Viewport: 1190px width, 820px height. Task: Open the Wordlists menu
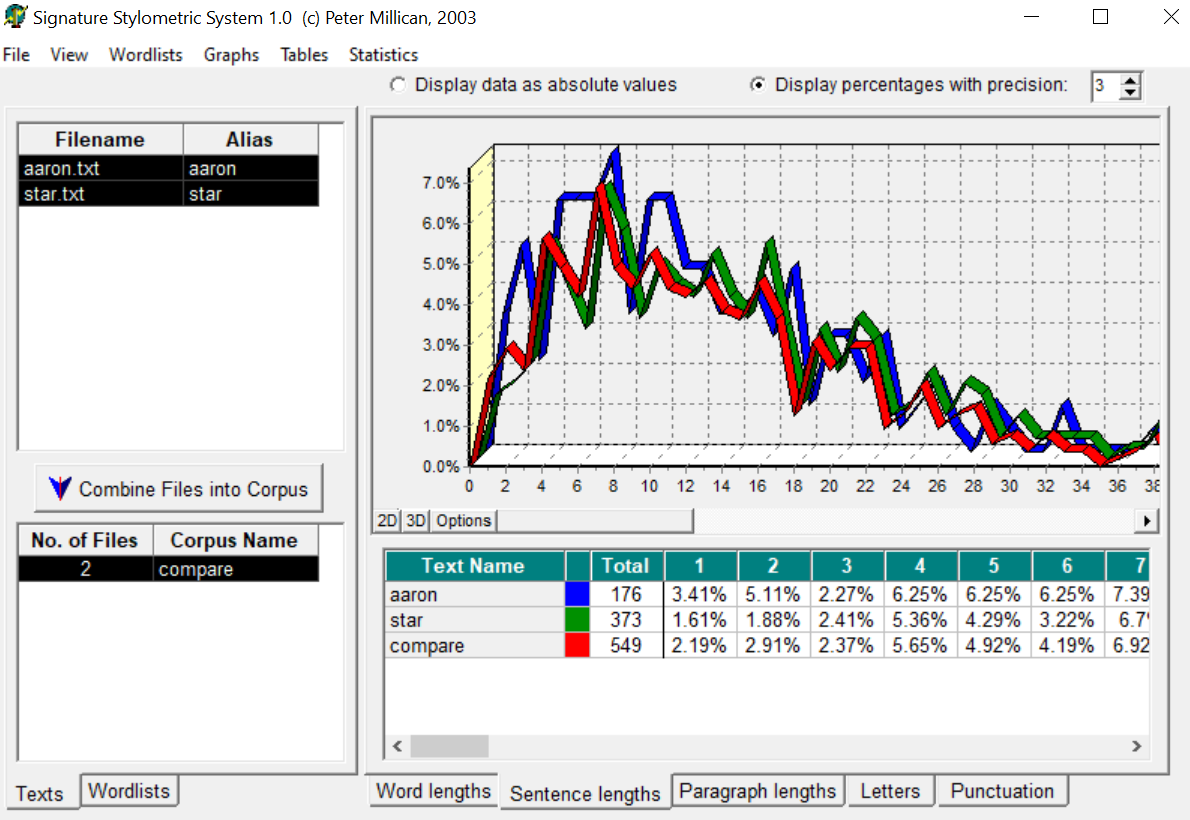point(146,55)
